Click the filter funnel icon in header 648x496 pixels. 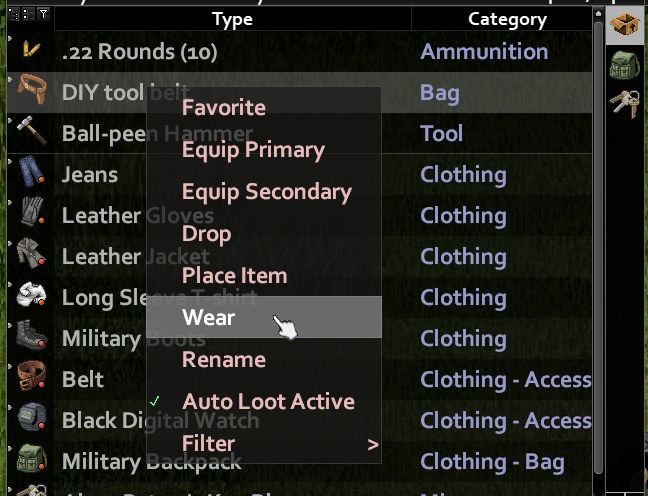[43, 14]
